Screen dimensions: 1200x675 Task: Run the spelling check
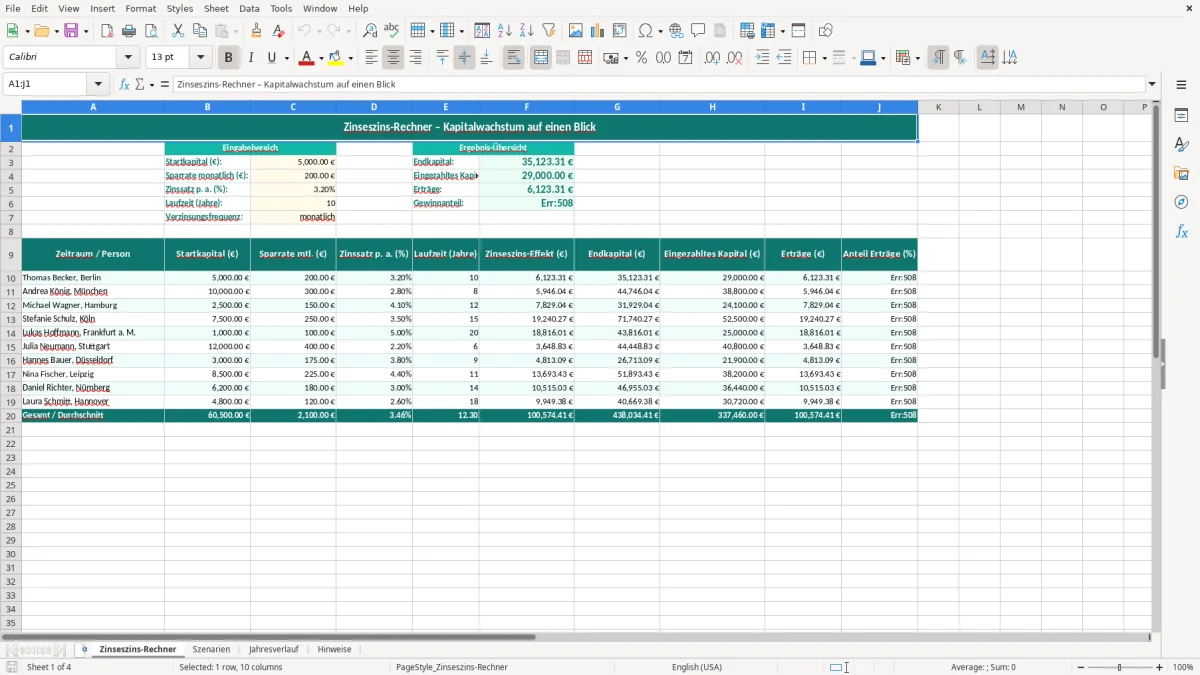point(392,31)
